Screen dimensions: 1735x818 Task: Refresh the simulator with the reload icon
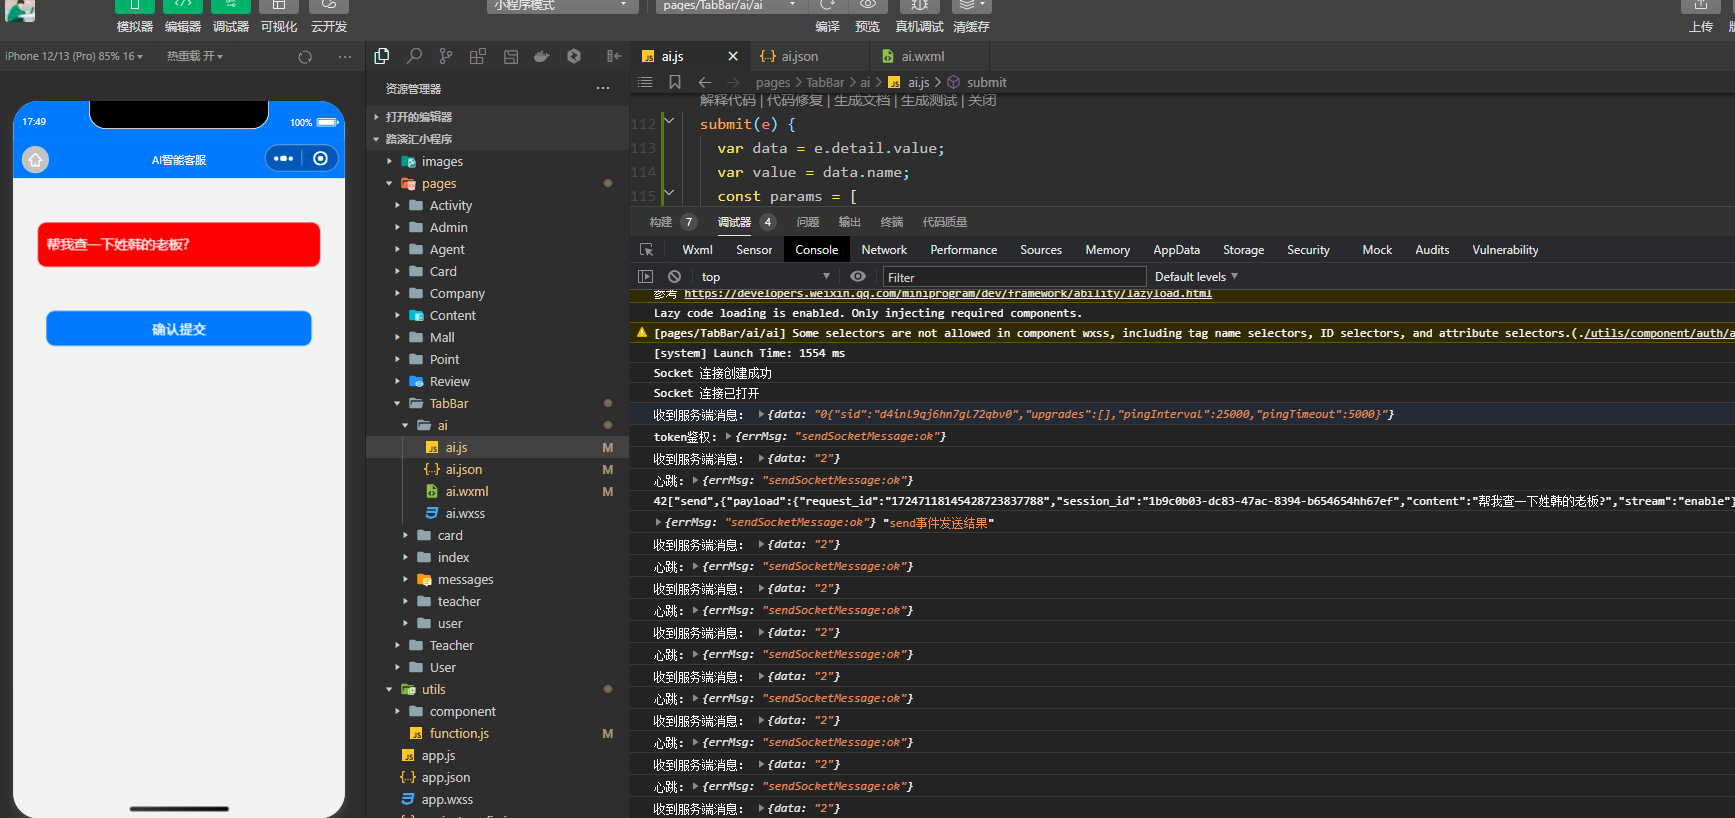click(305, 57)
